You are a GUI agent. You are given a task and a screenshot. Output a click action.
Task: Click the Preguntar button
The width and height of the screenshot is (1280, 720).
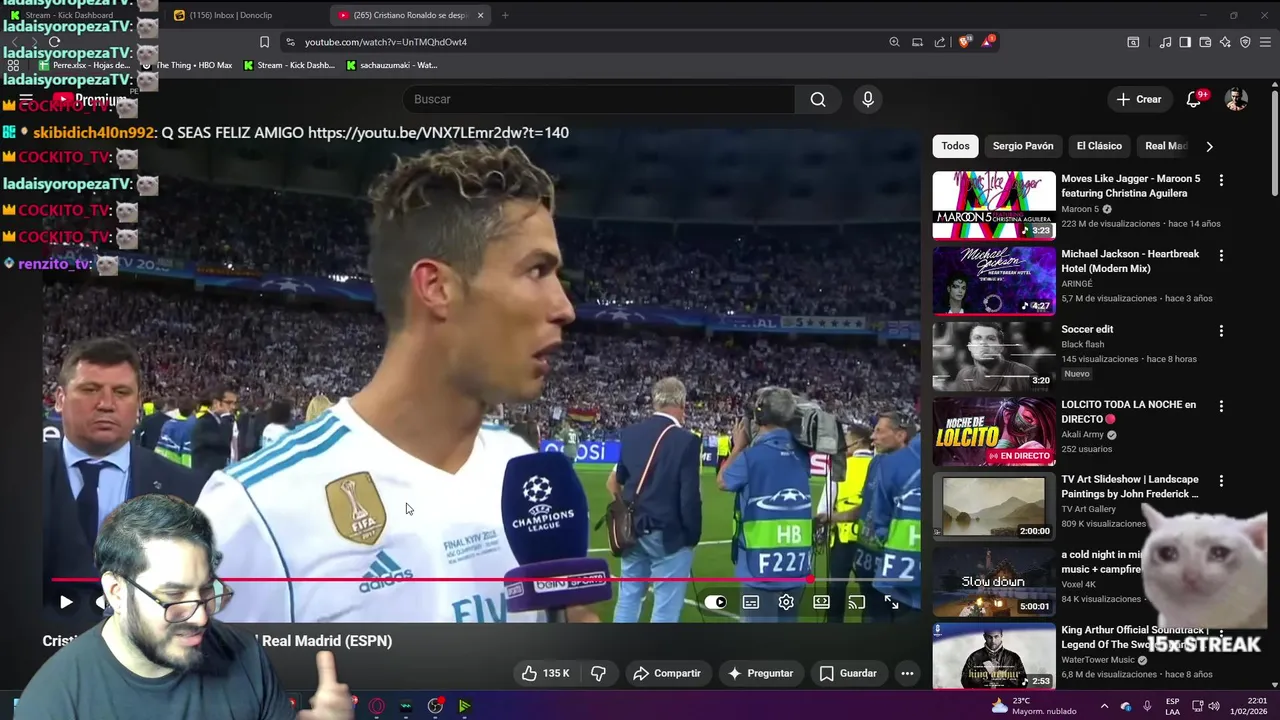pyautogui.click(x=760, y=673)
